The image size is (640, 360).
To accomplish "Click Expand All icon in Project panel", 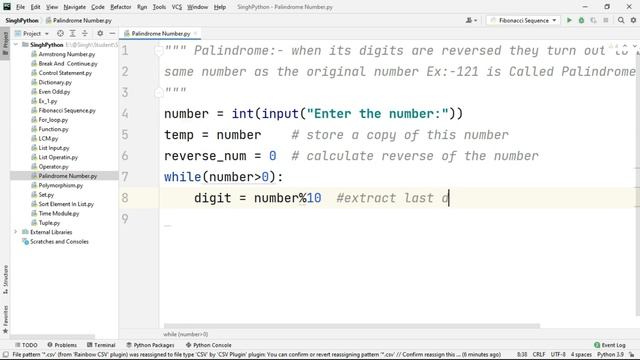I will [72, 33].
